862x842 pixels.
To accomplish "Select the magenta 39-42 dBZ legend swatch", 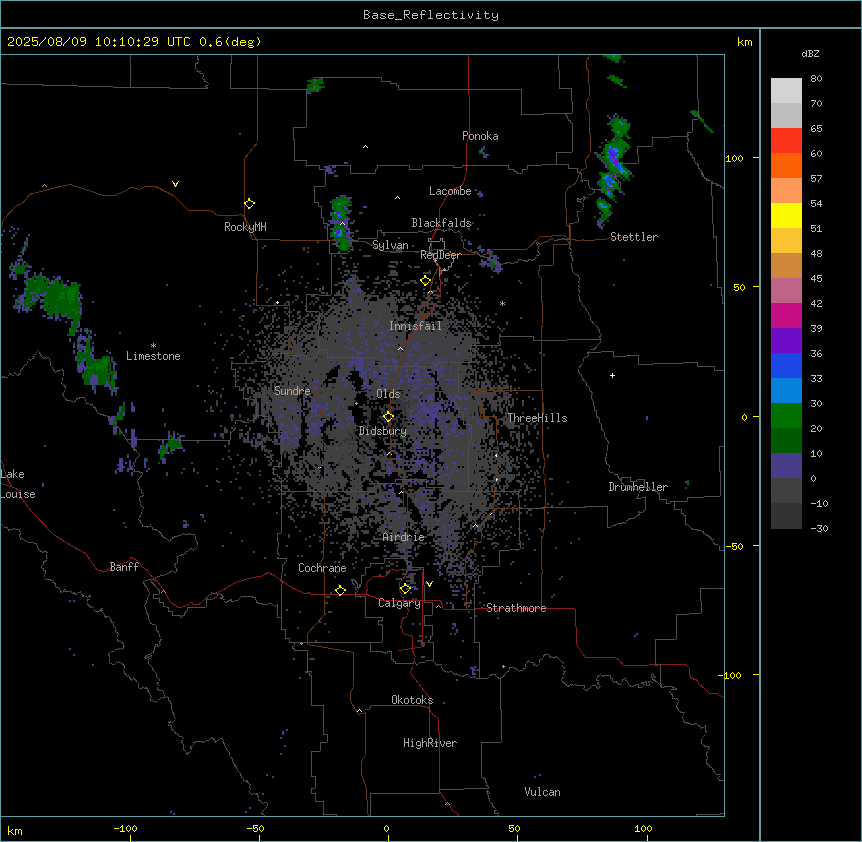I will pos(786,315).
